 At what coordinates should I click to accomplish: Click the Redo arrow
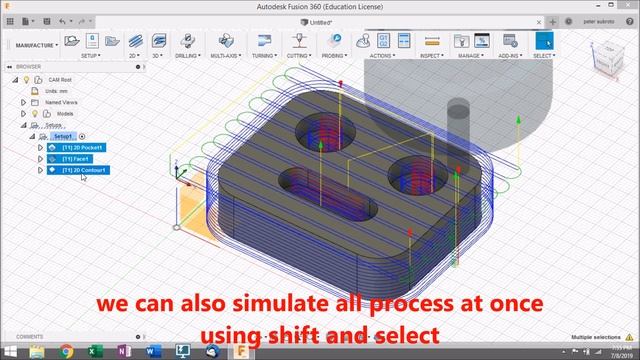click(x=82, y=21)
